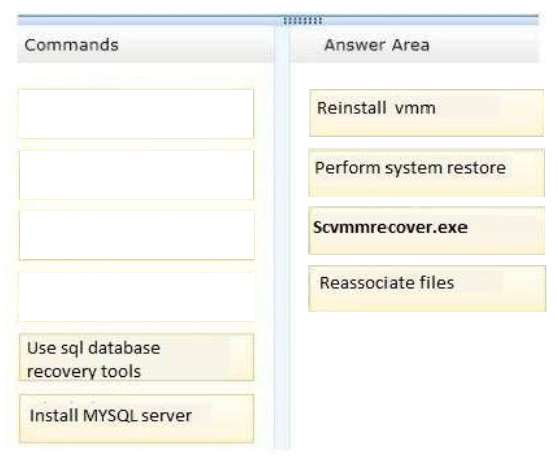This screenshot has width=558, height=466.
Task: Select the Perform system restore box
Action: click(426, 173)
